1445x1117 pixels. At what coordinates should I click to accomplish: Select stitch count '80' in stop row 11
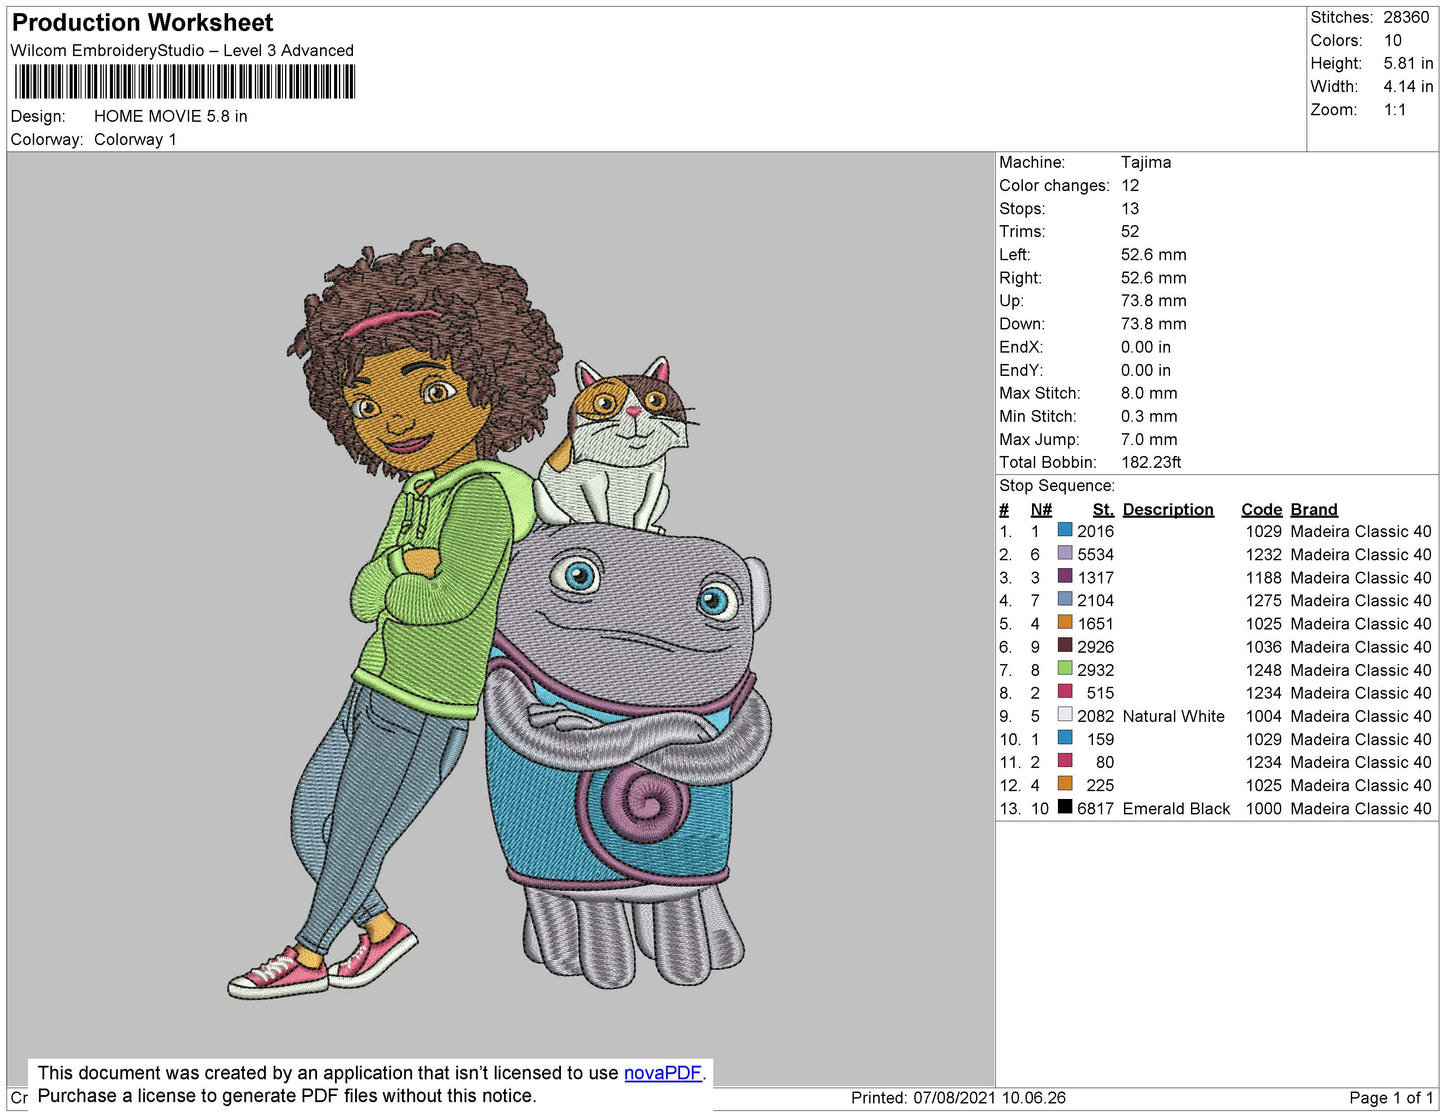pyautogui.click(x=1104, y=762)
